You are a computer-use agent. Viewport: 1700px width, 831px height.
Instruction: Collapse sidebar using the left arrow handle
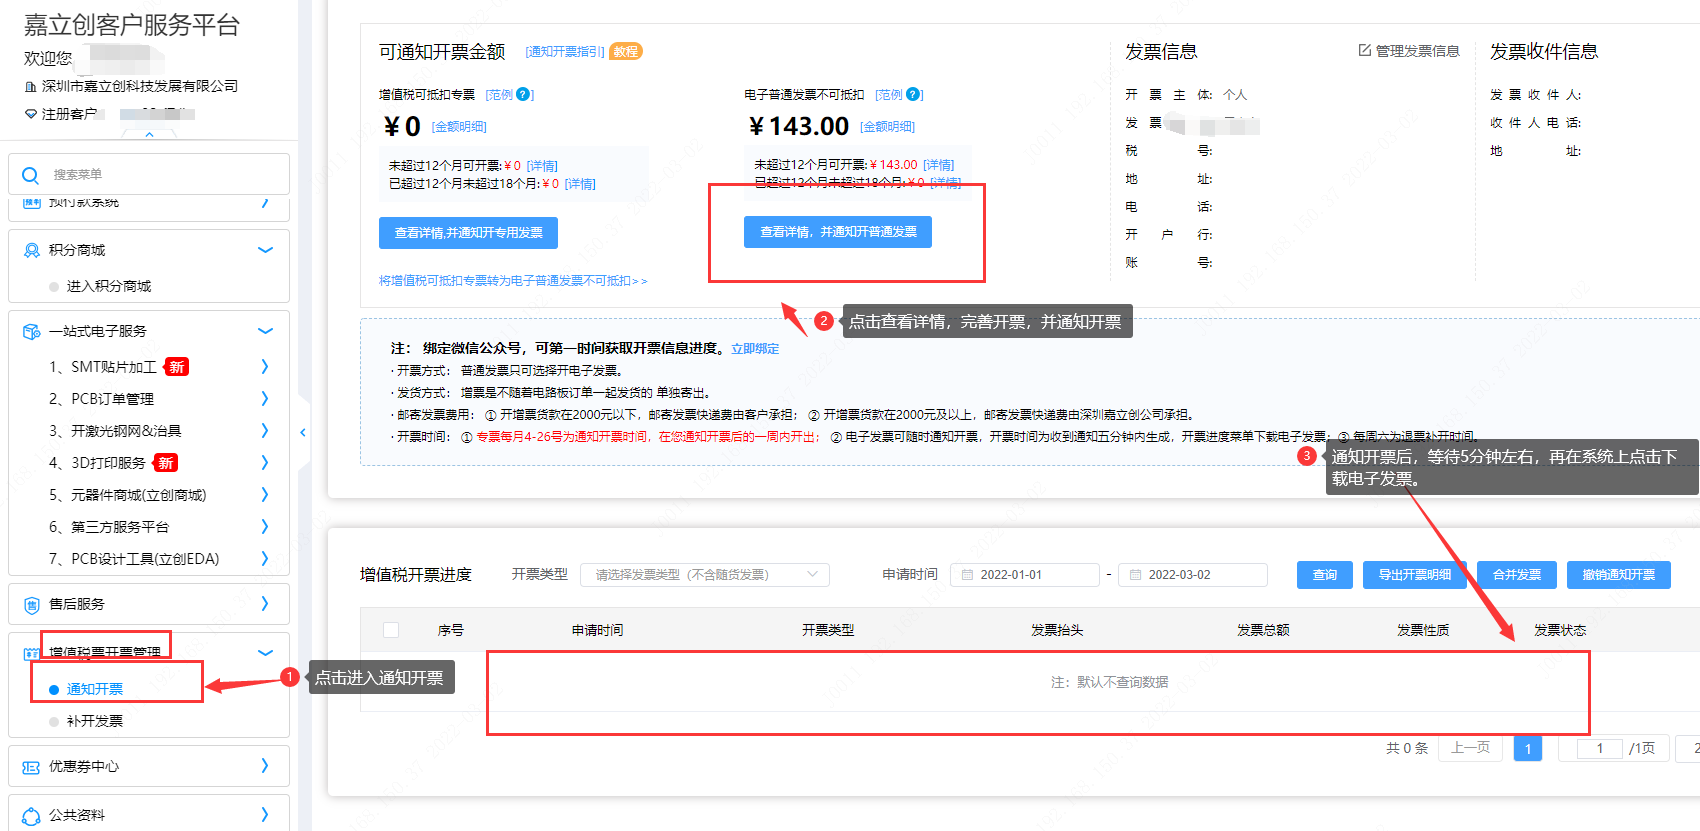coord(303,432)
